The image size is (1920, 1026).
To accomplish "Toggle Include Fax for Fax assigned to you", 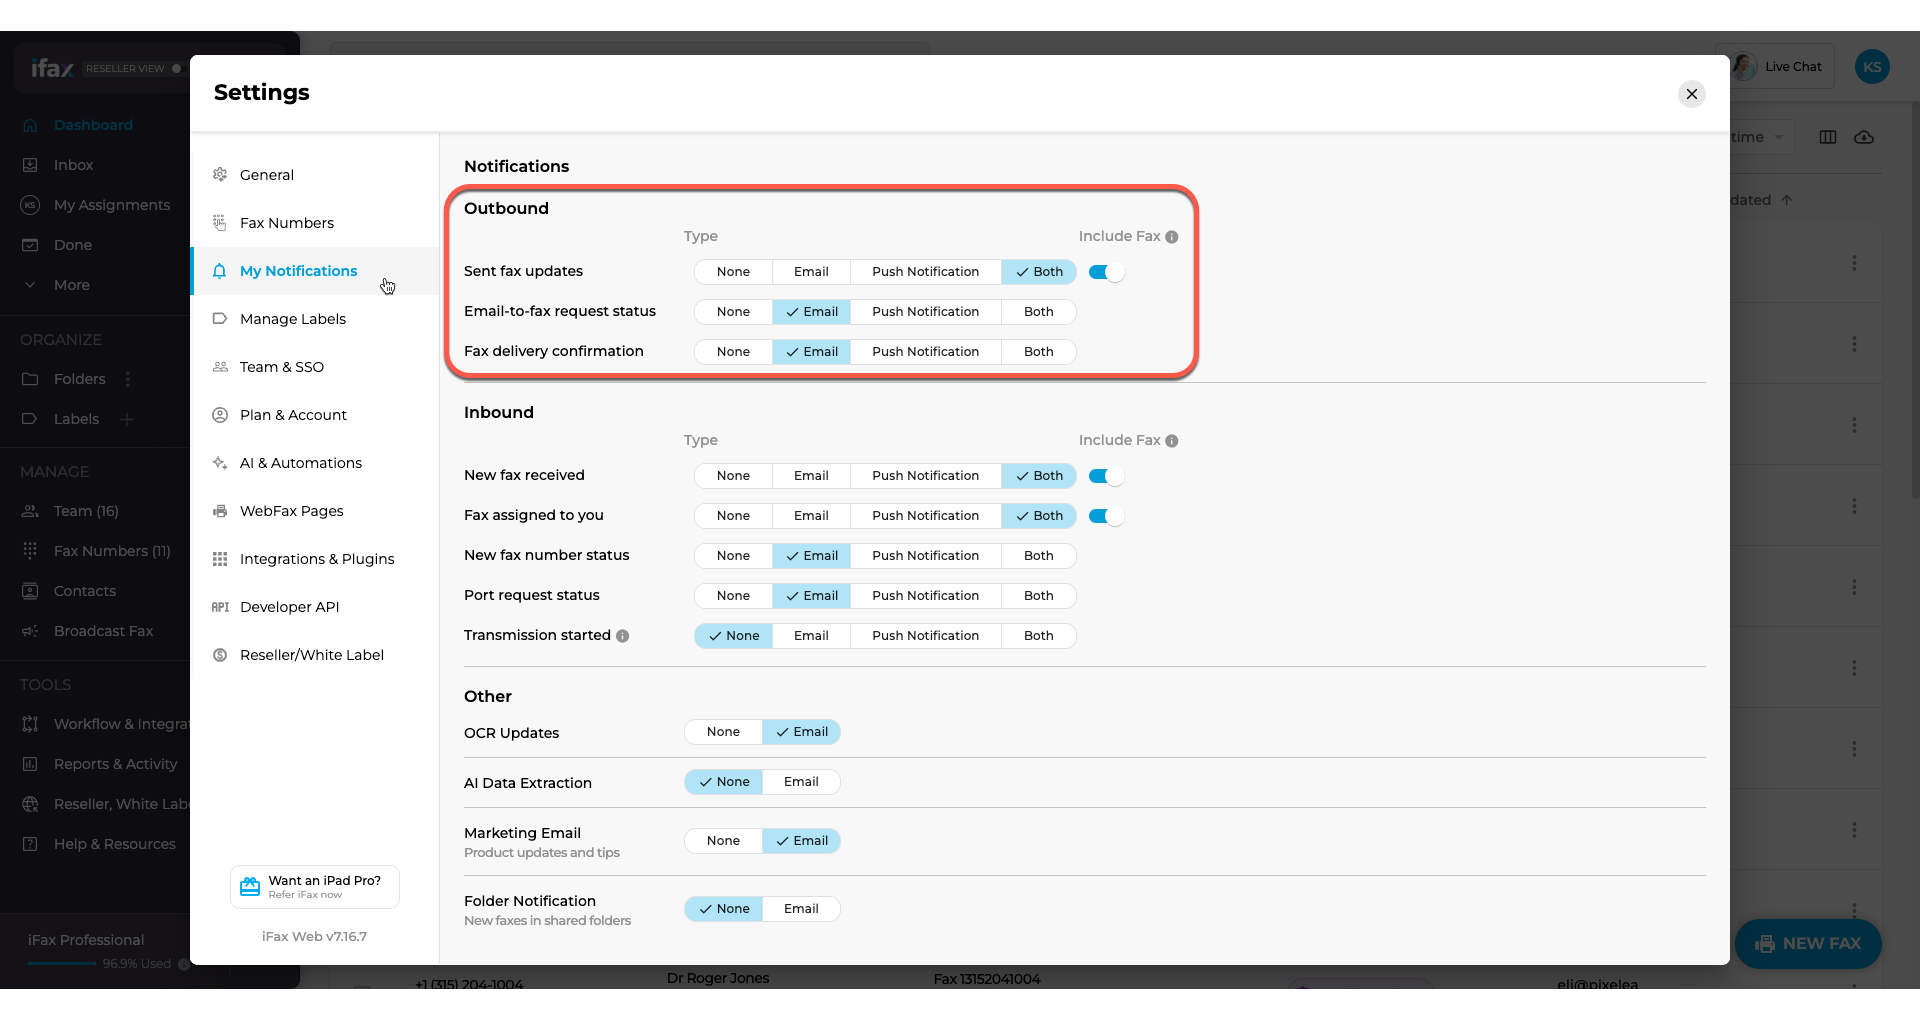I will [x=1105, y=516].
